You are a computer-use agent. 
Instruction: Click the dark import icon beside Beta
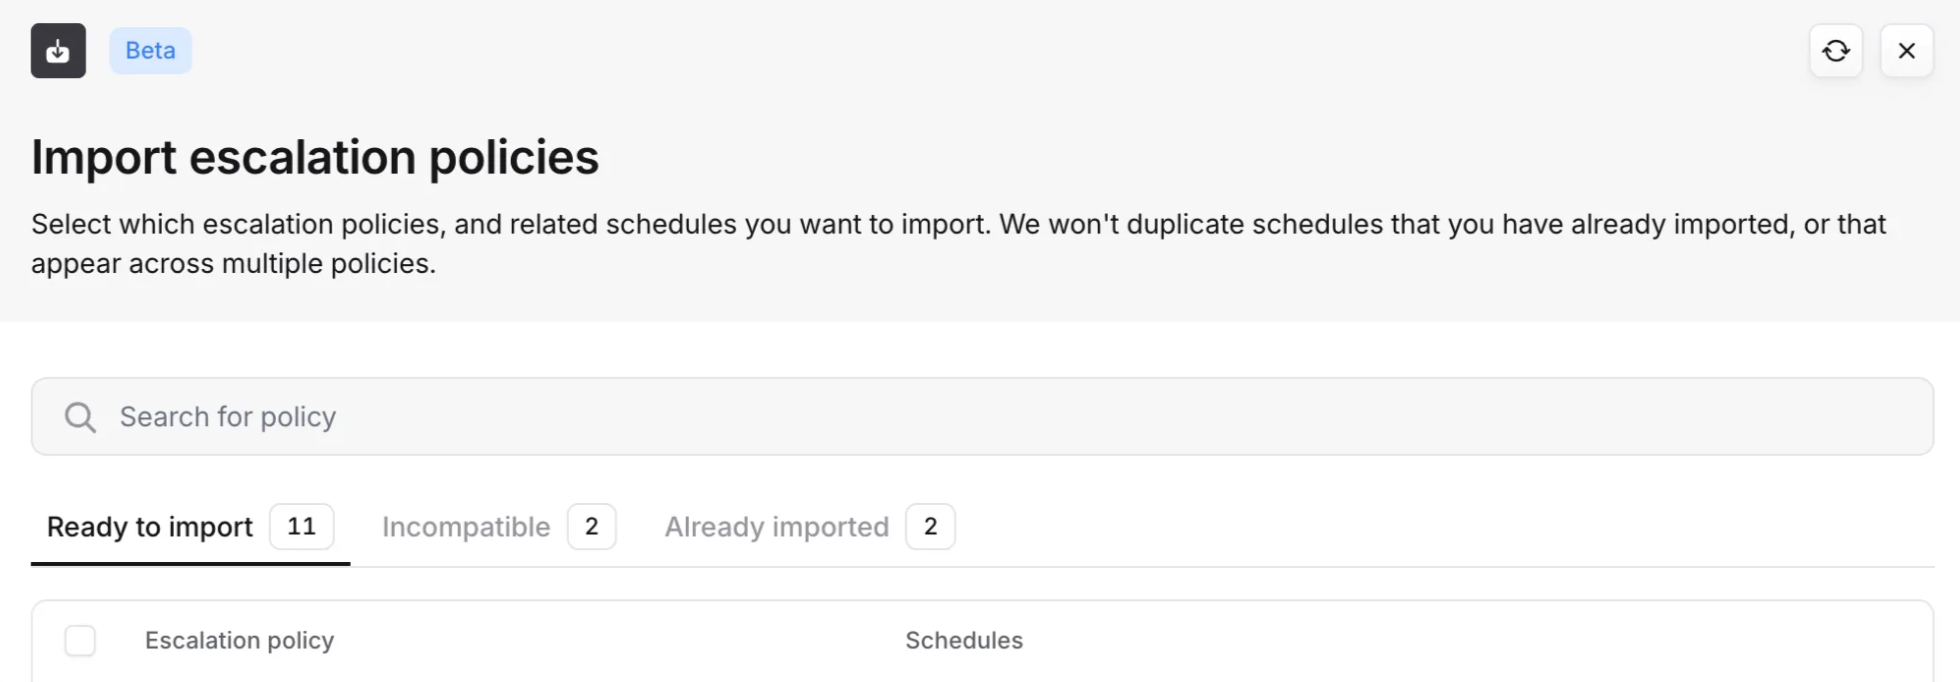pyautogui.click(x=58, y=51)
